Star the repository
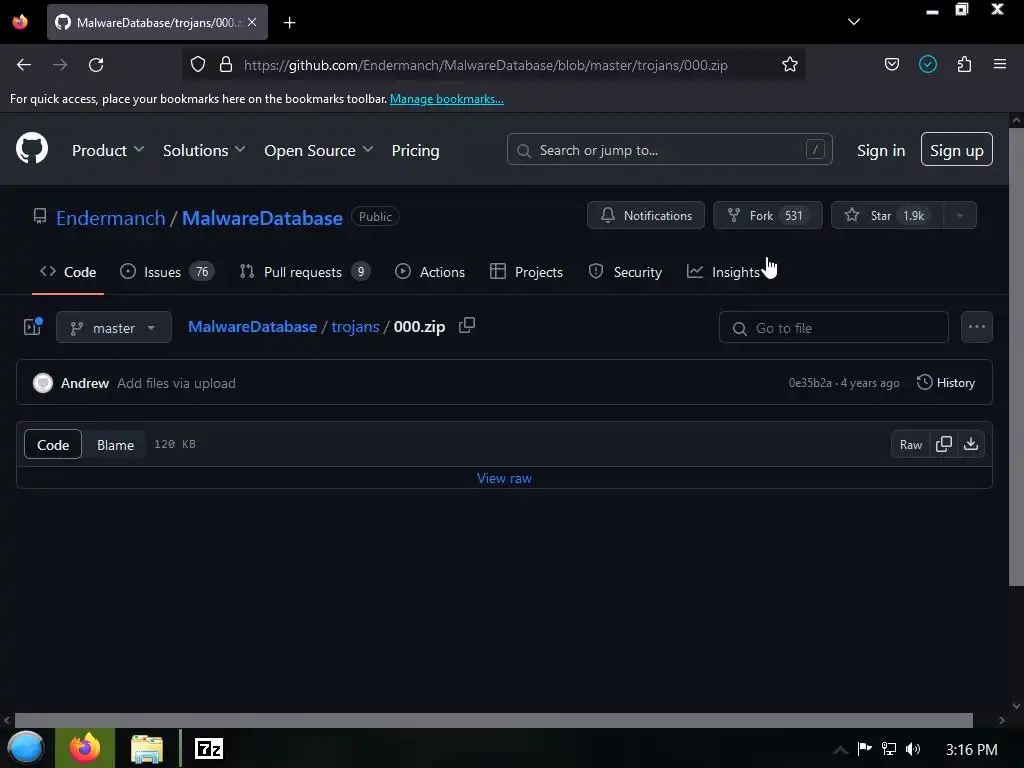The image size is (1024, 768). pos(888,216)
